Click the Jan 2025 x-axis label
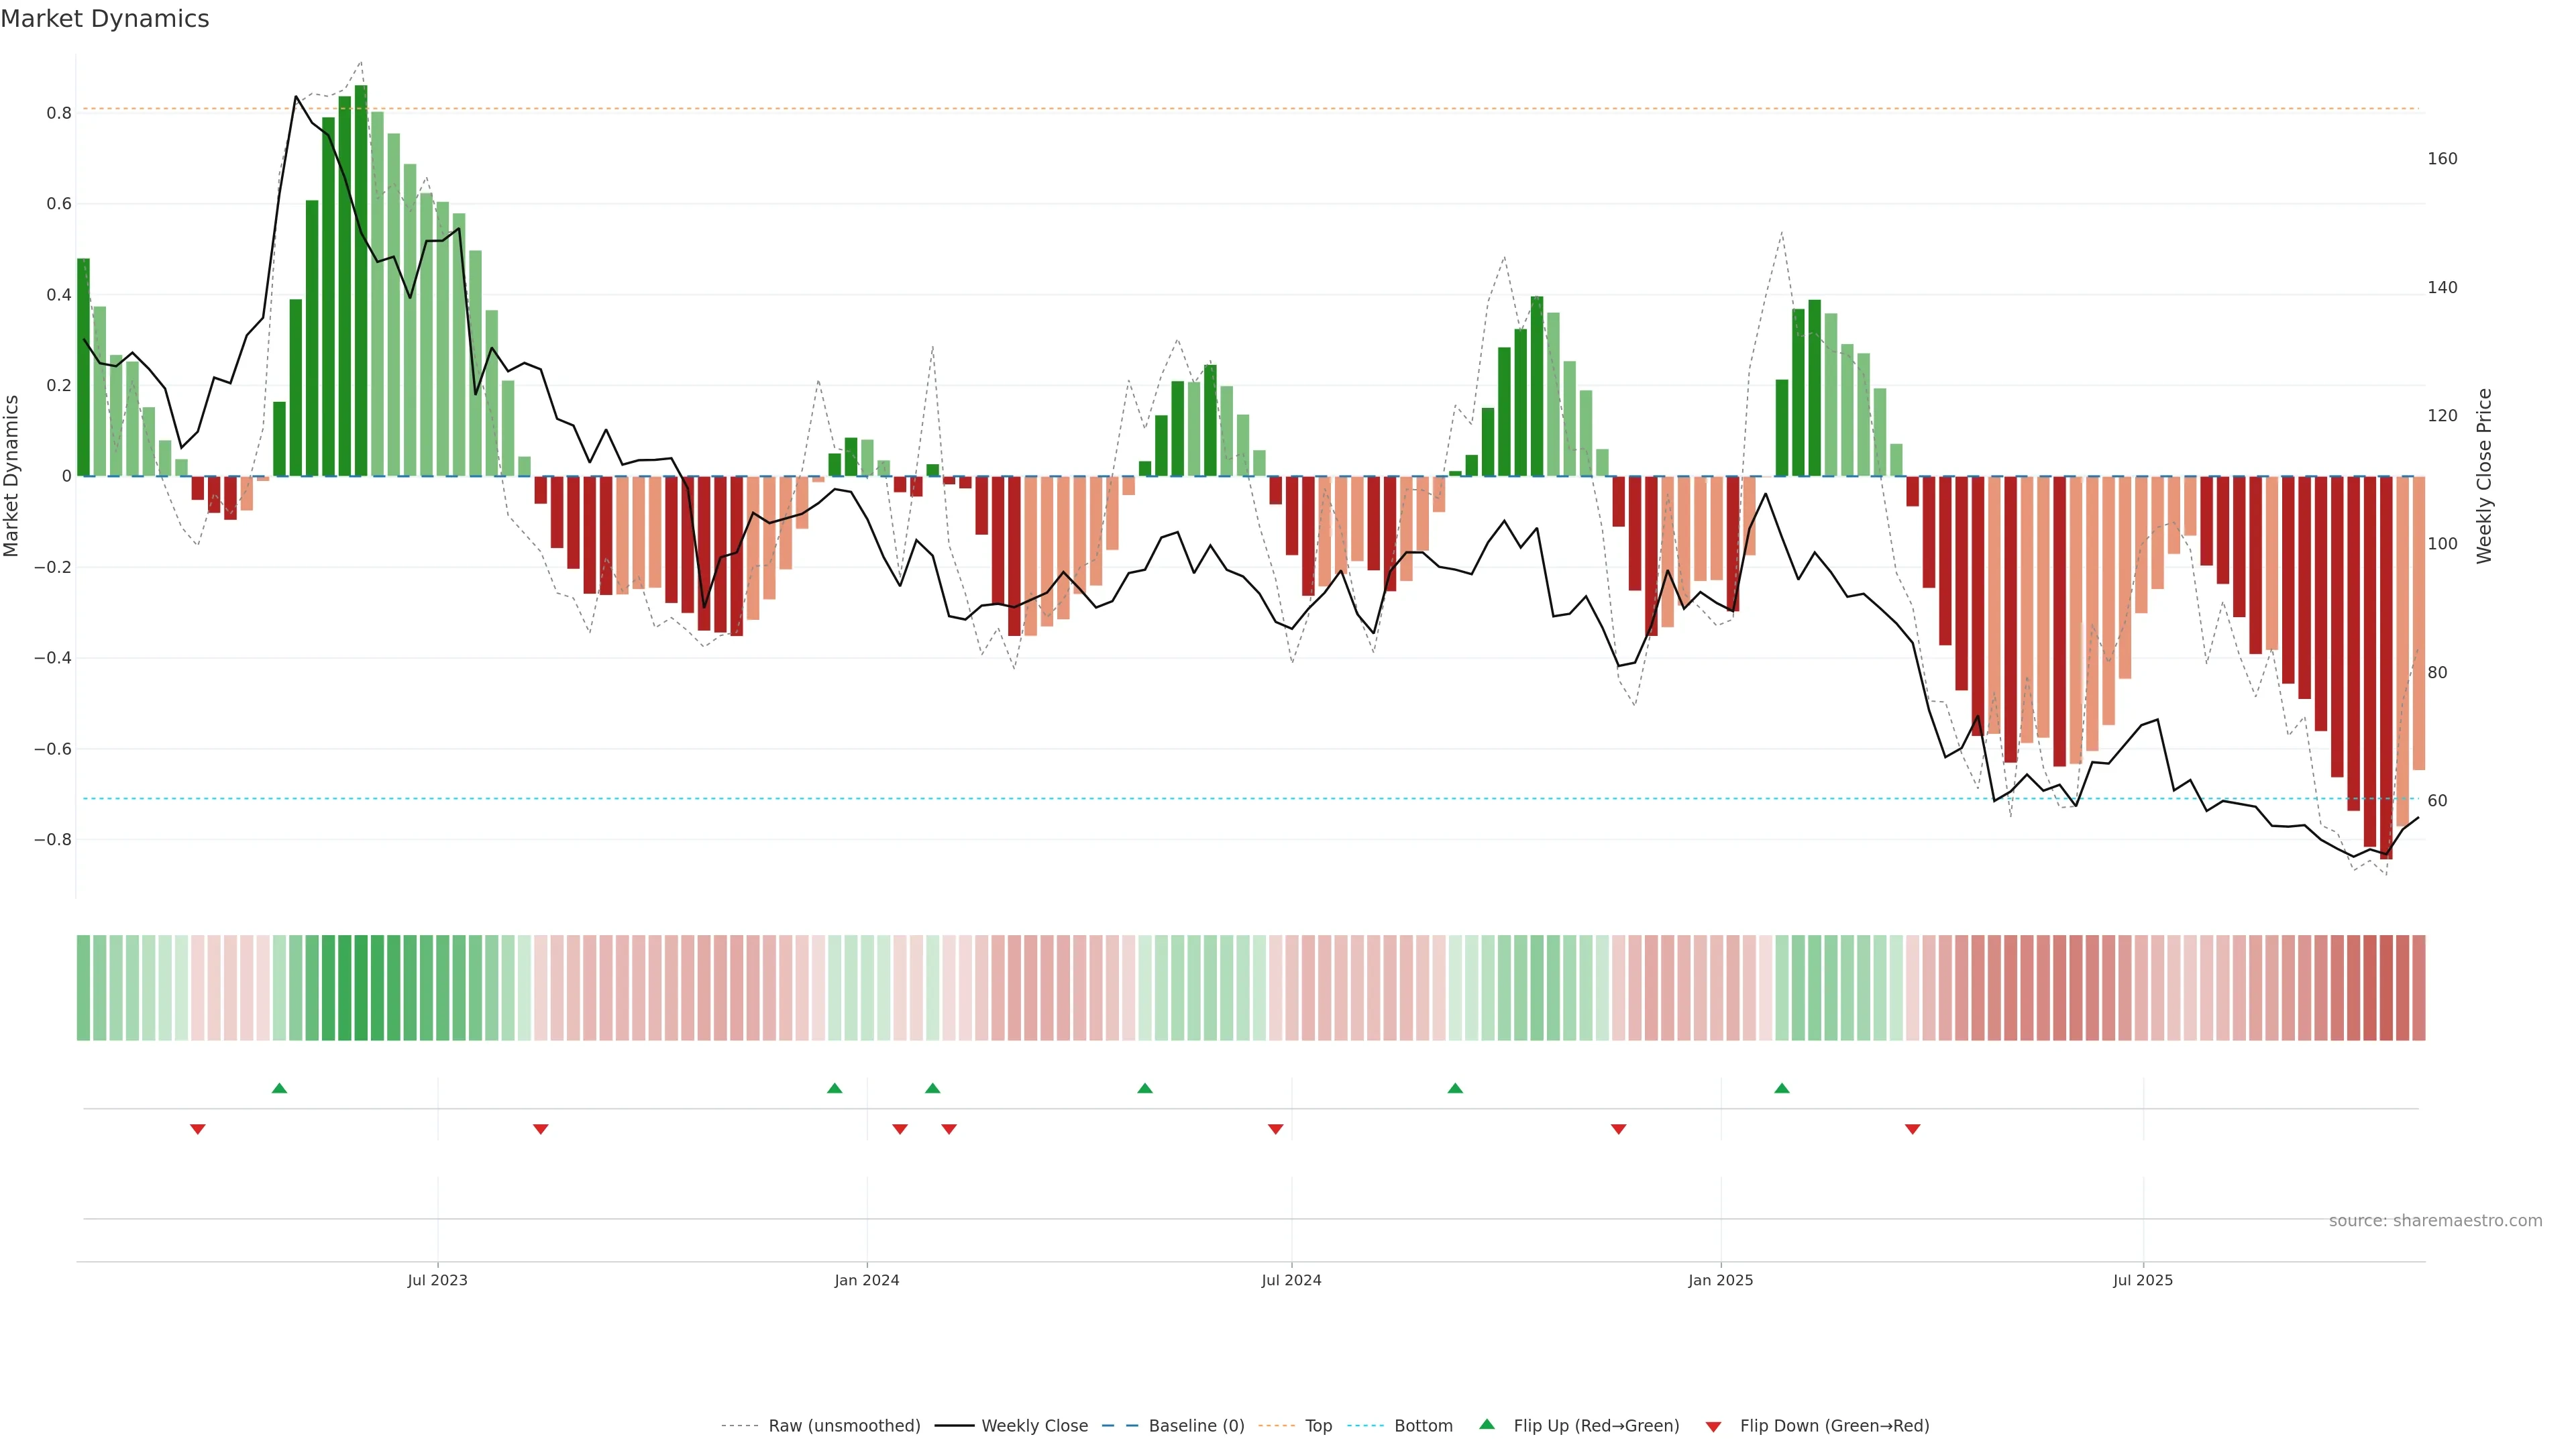Viewport: 2576px width, 1449px height. pyautogui.click(x=1720, y=1280)
